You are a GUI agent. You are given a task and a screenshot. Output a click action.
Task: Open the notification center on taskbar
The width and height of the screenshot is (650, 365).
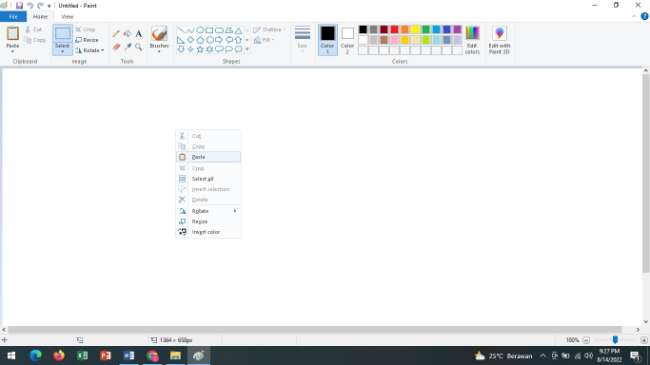point(635,355)
